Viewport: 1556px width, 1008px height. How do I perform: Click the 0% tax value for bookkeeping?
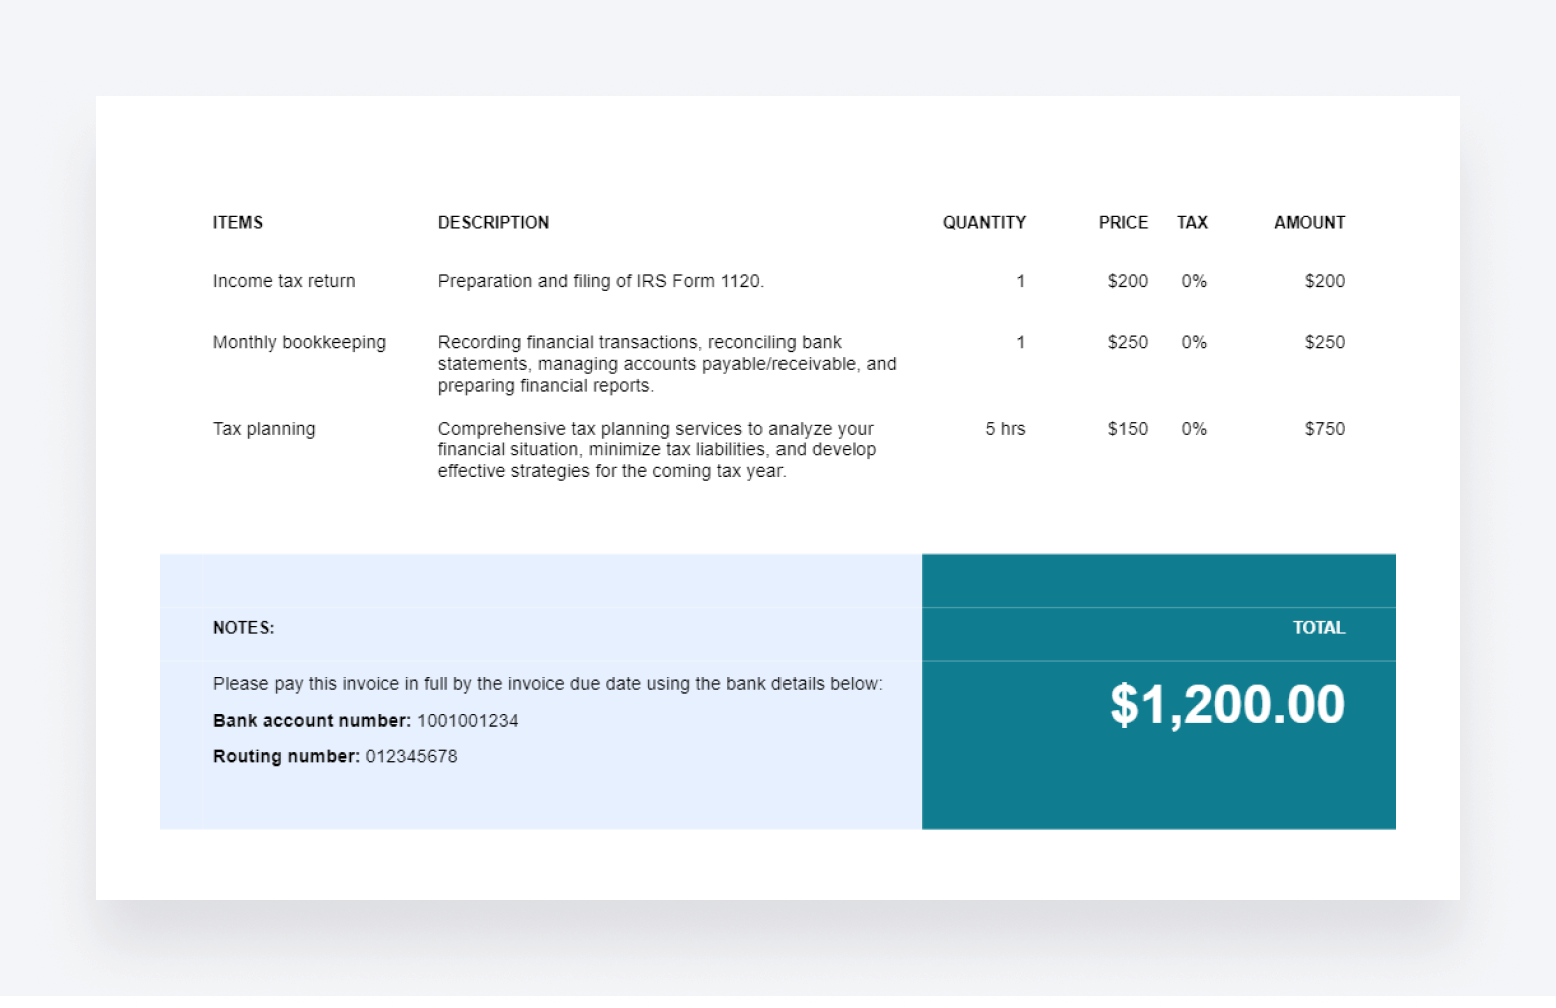(x=1193, y=342)
